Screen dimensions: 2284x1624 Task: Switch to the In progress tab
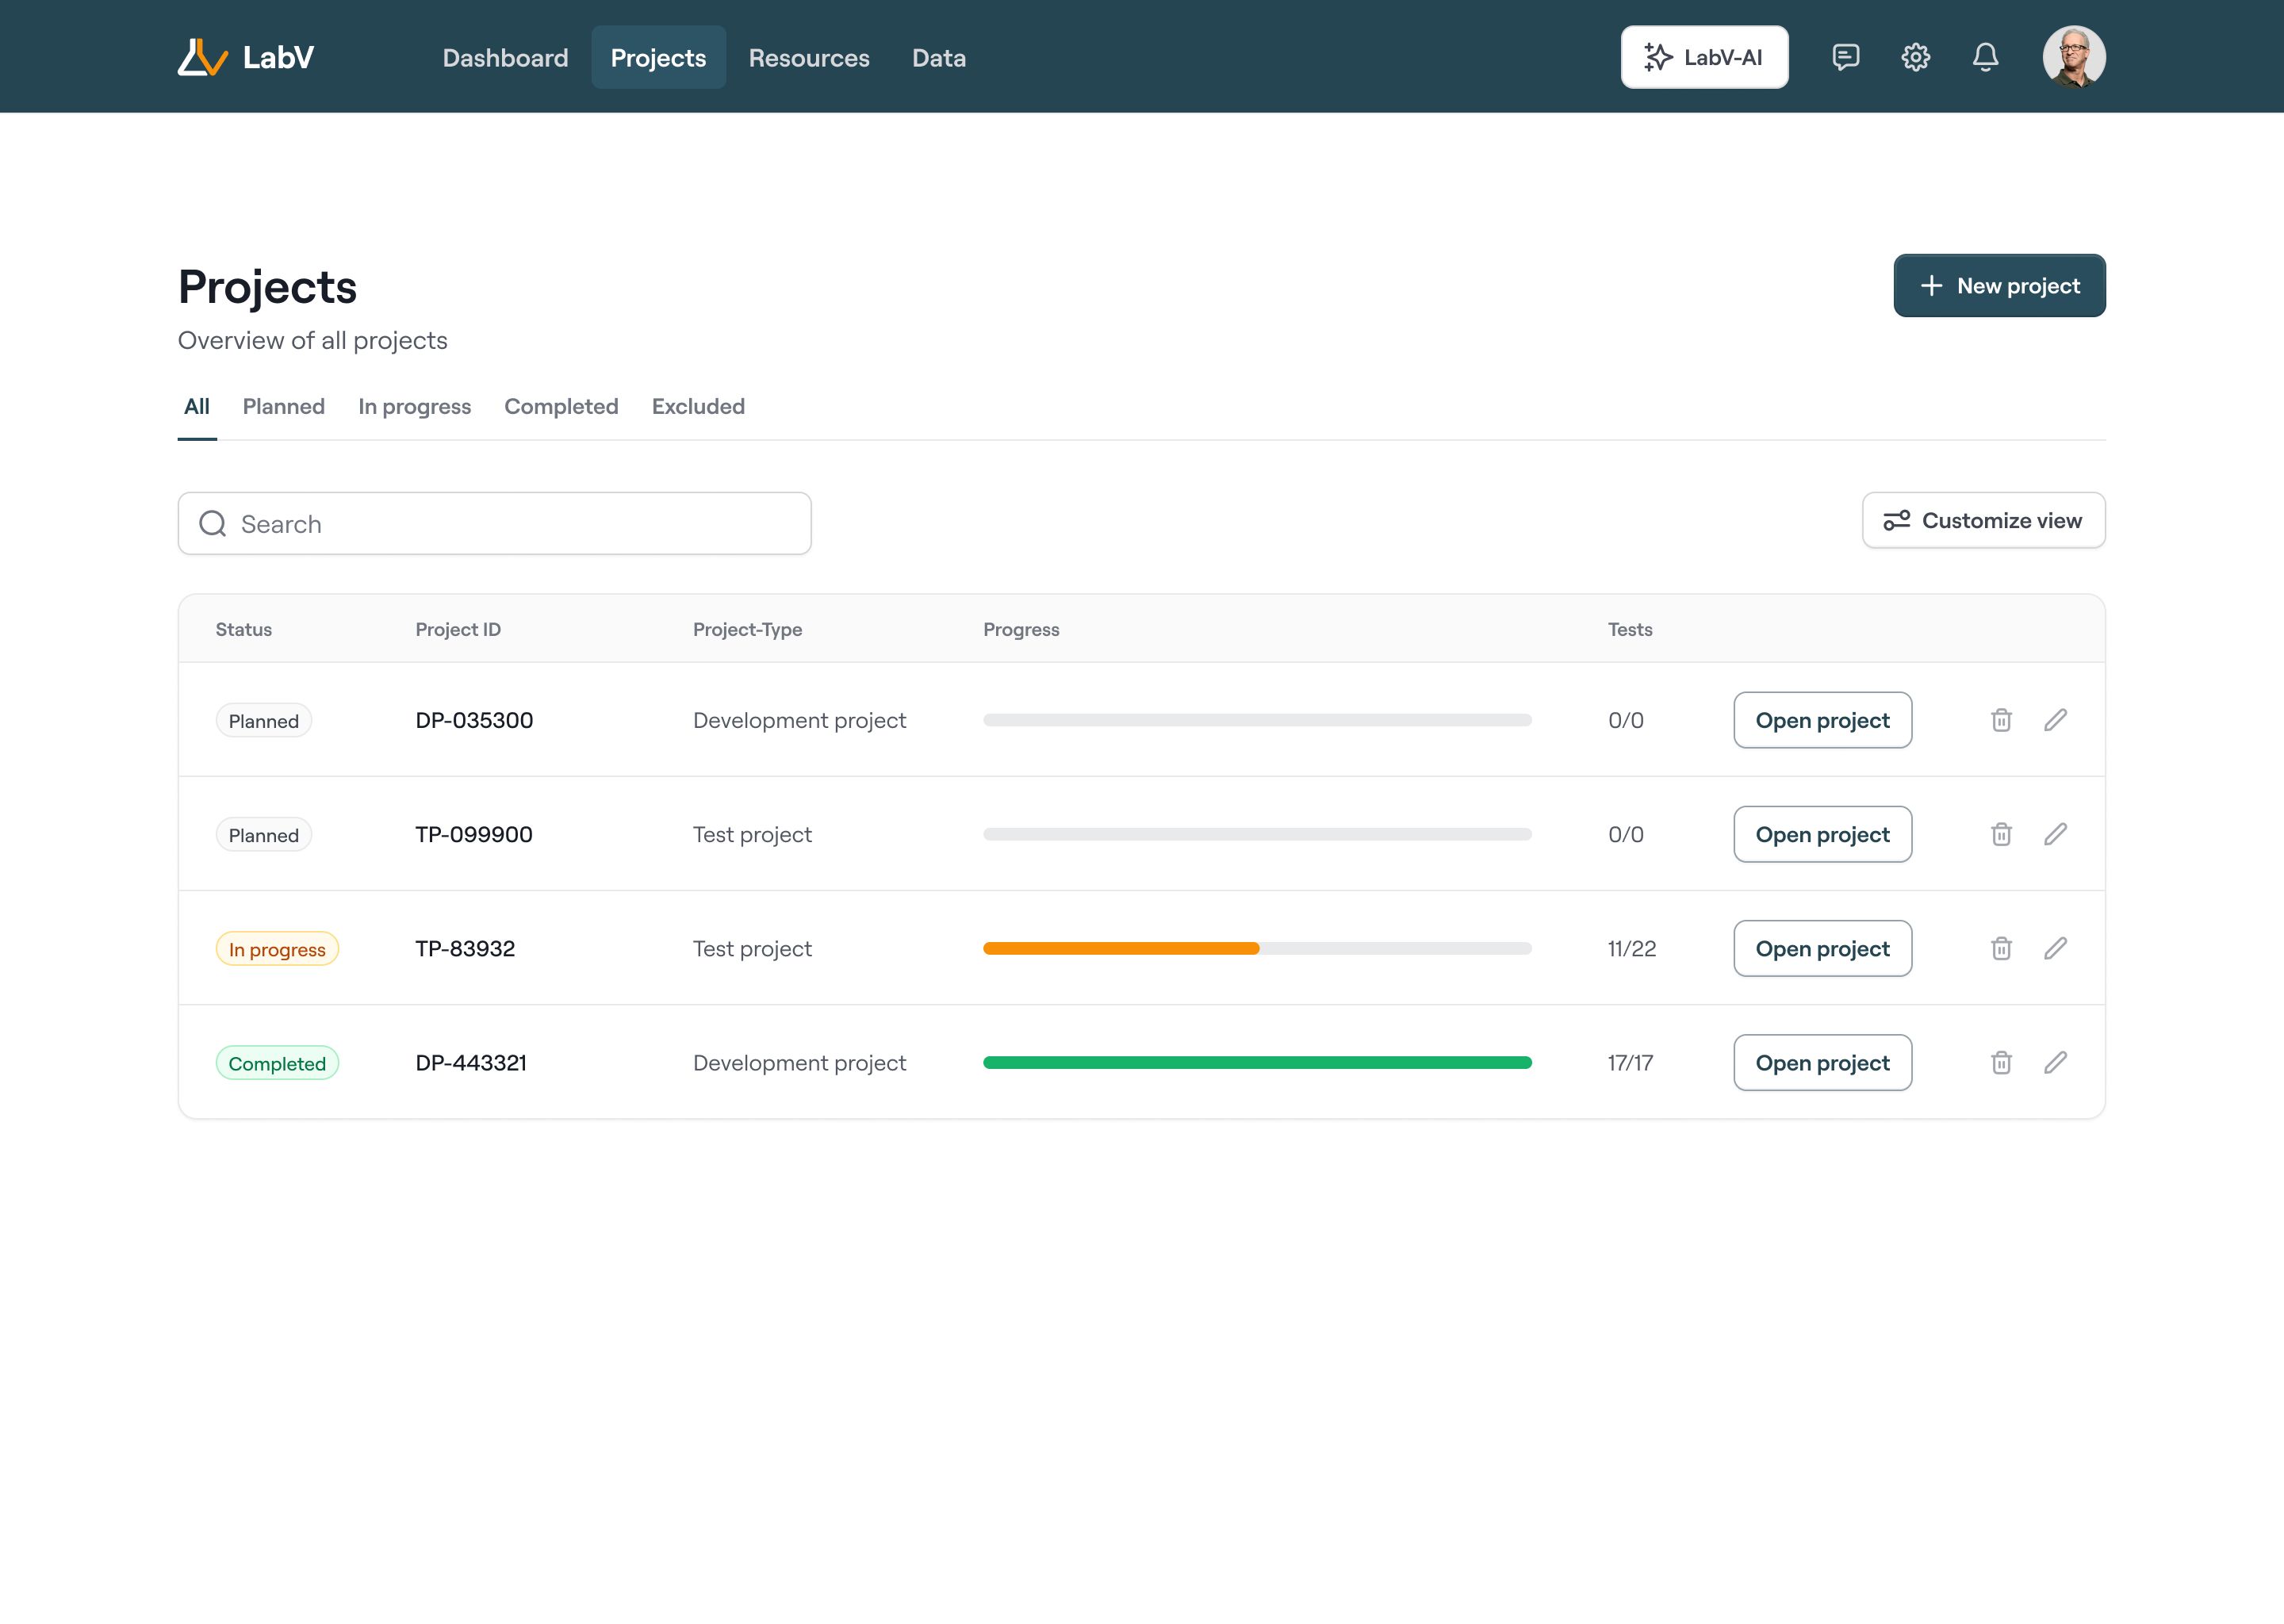[x=414, y=406]
